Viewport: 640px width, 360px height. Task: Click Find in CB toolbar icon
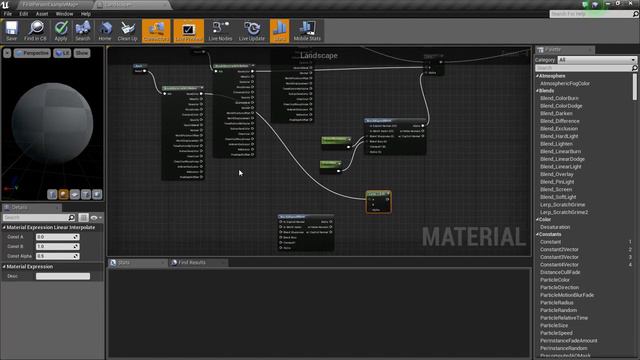click(x=36, y=31)
